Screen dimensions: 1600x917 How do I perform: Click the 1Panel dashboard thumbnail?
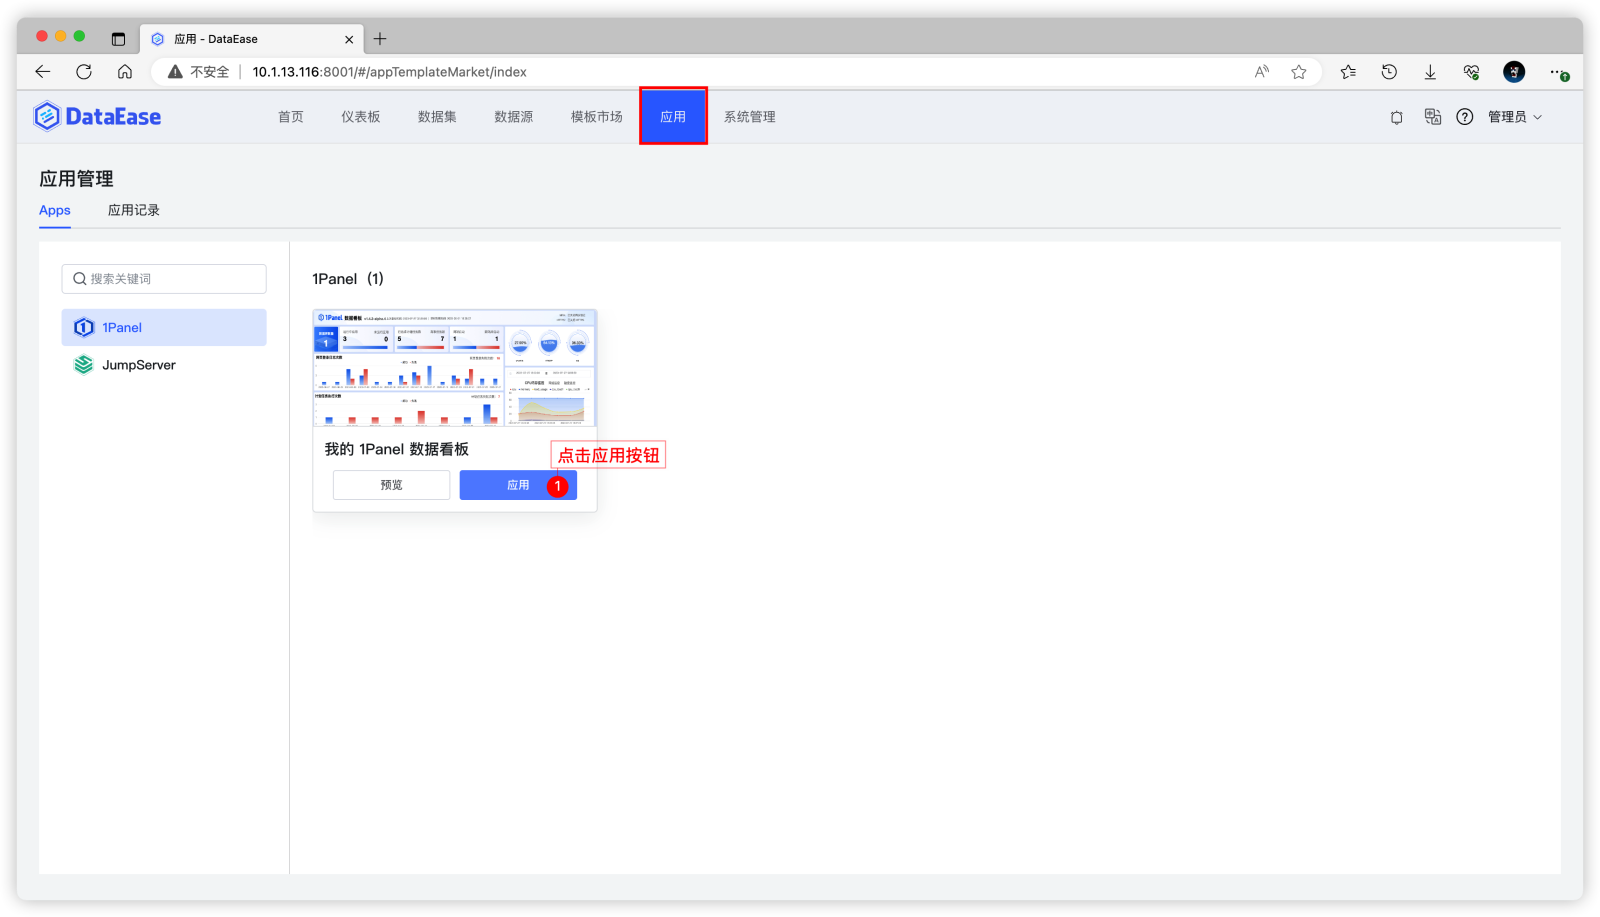[x=455, y=368]
